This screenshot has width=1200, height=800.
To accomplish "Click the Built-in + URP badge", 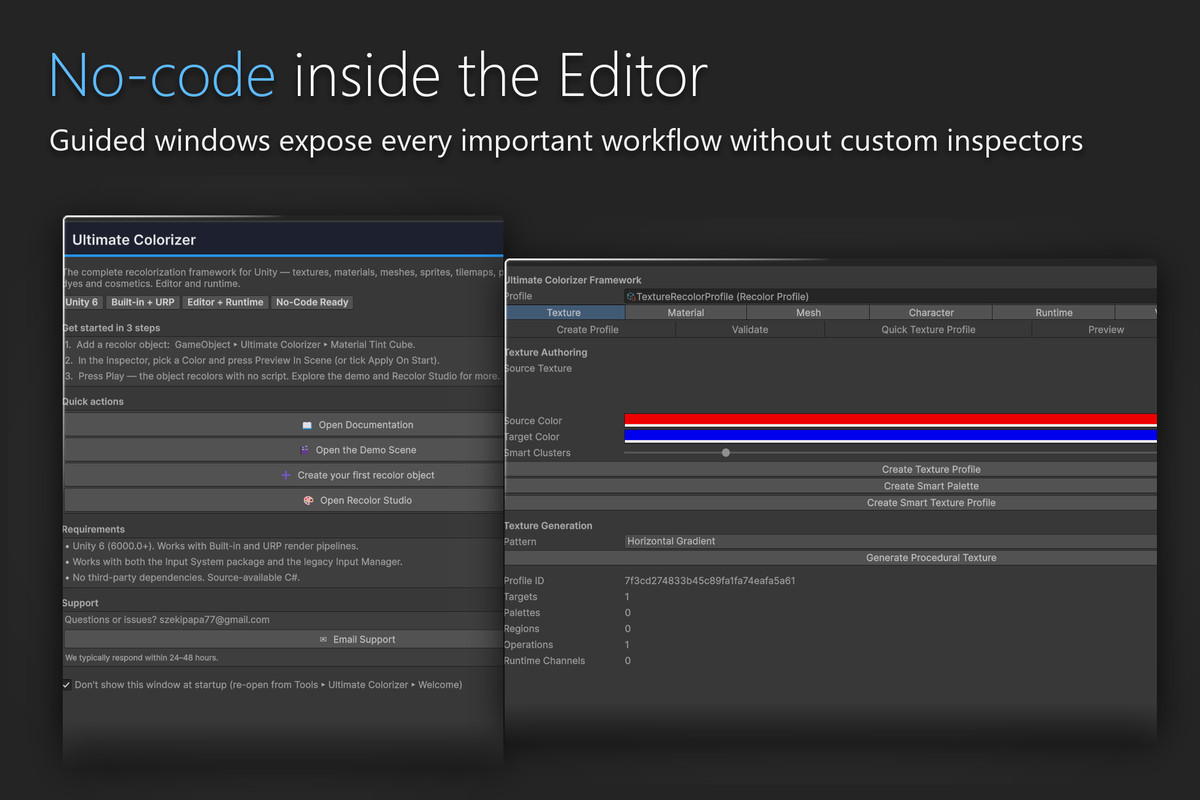I will [143, 302].
